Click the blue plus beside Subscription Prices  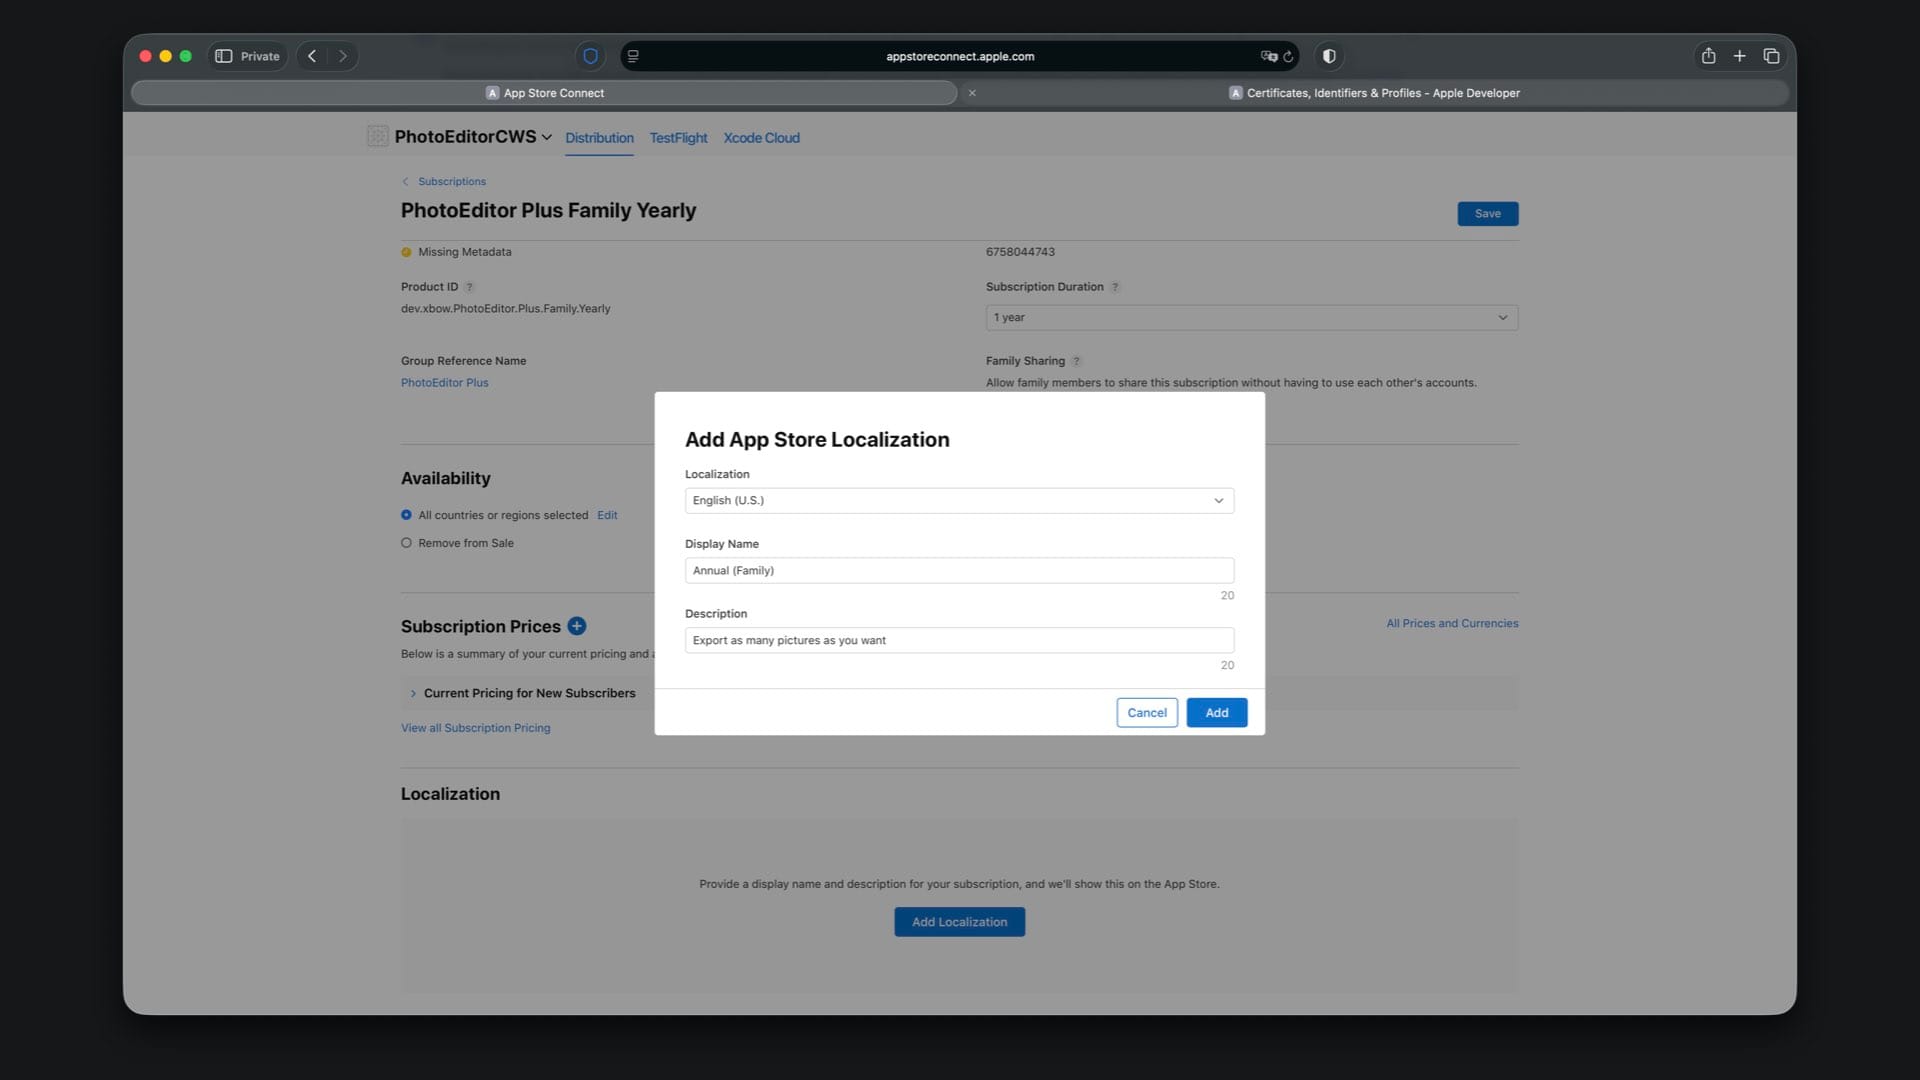[577, 626]
